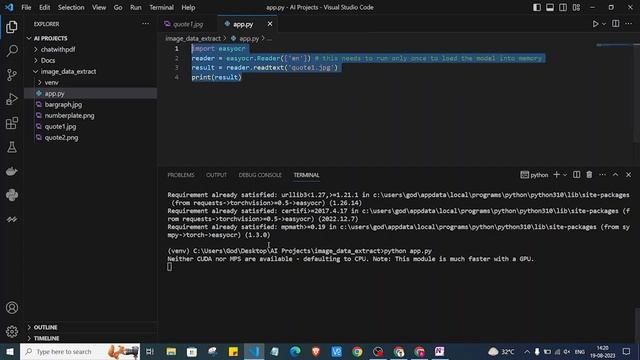Open editor More Actions ellipsis
Viewport: 640px width, 360px height.
[629, 24]
